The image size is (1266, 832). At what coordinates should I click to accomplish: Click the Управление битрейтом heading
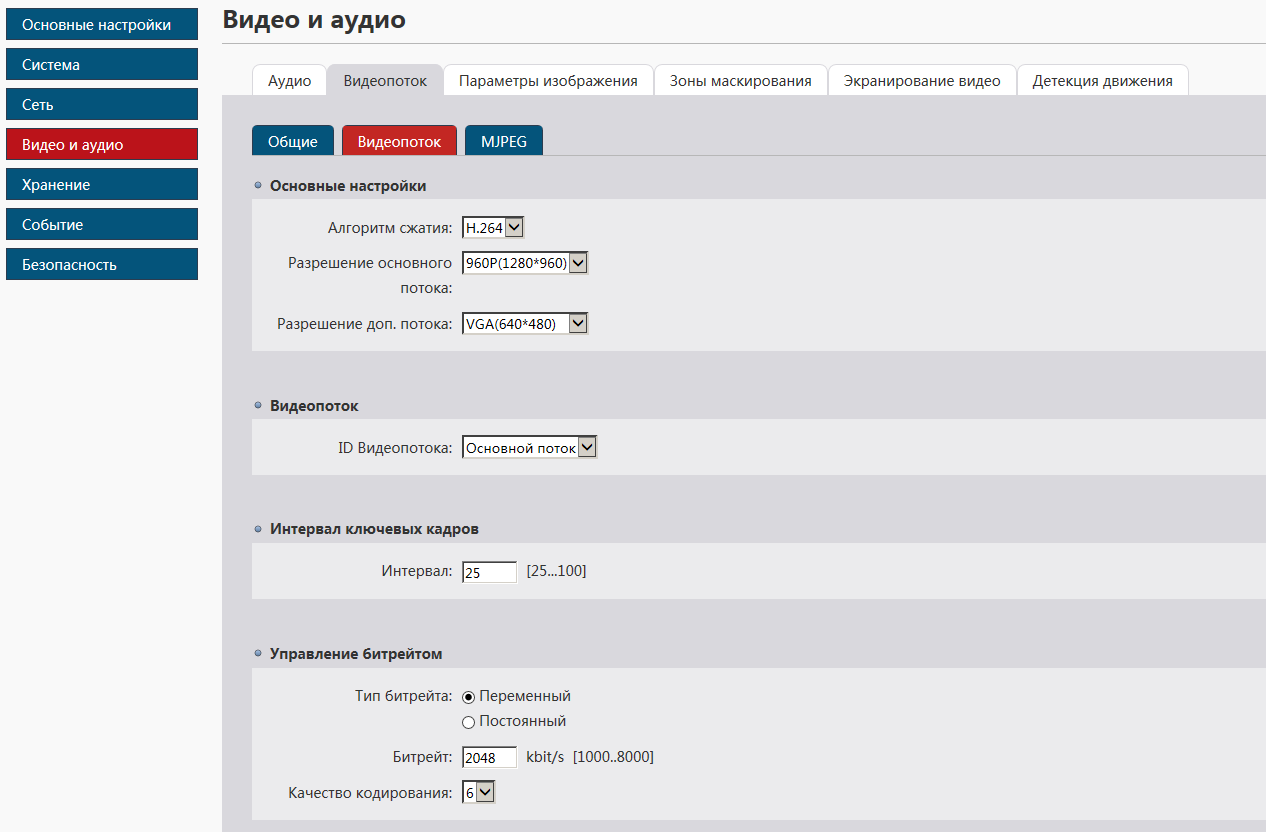click(356, 653)
